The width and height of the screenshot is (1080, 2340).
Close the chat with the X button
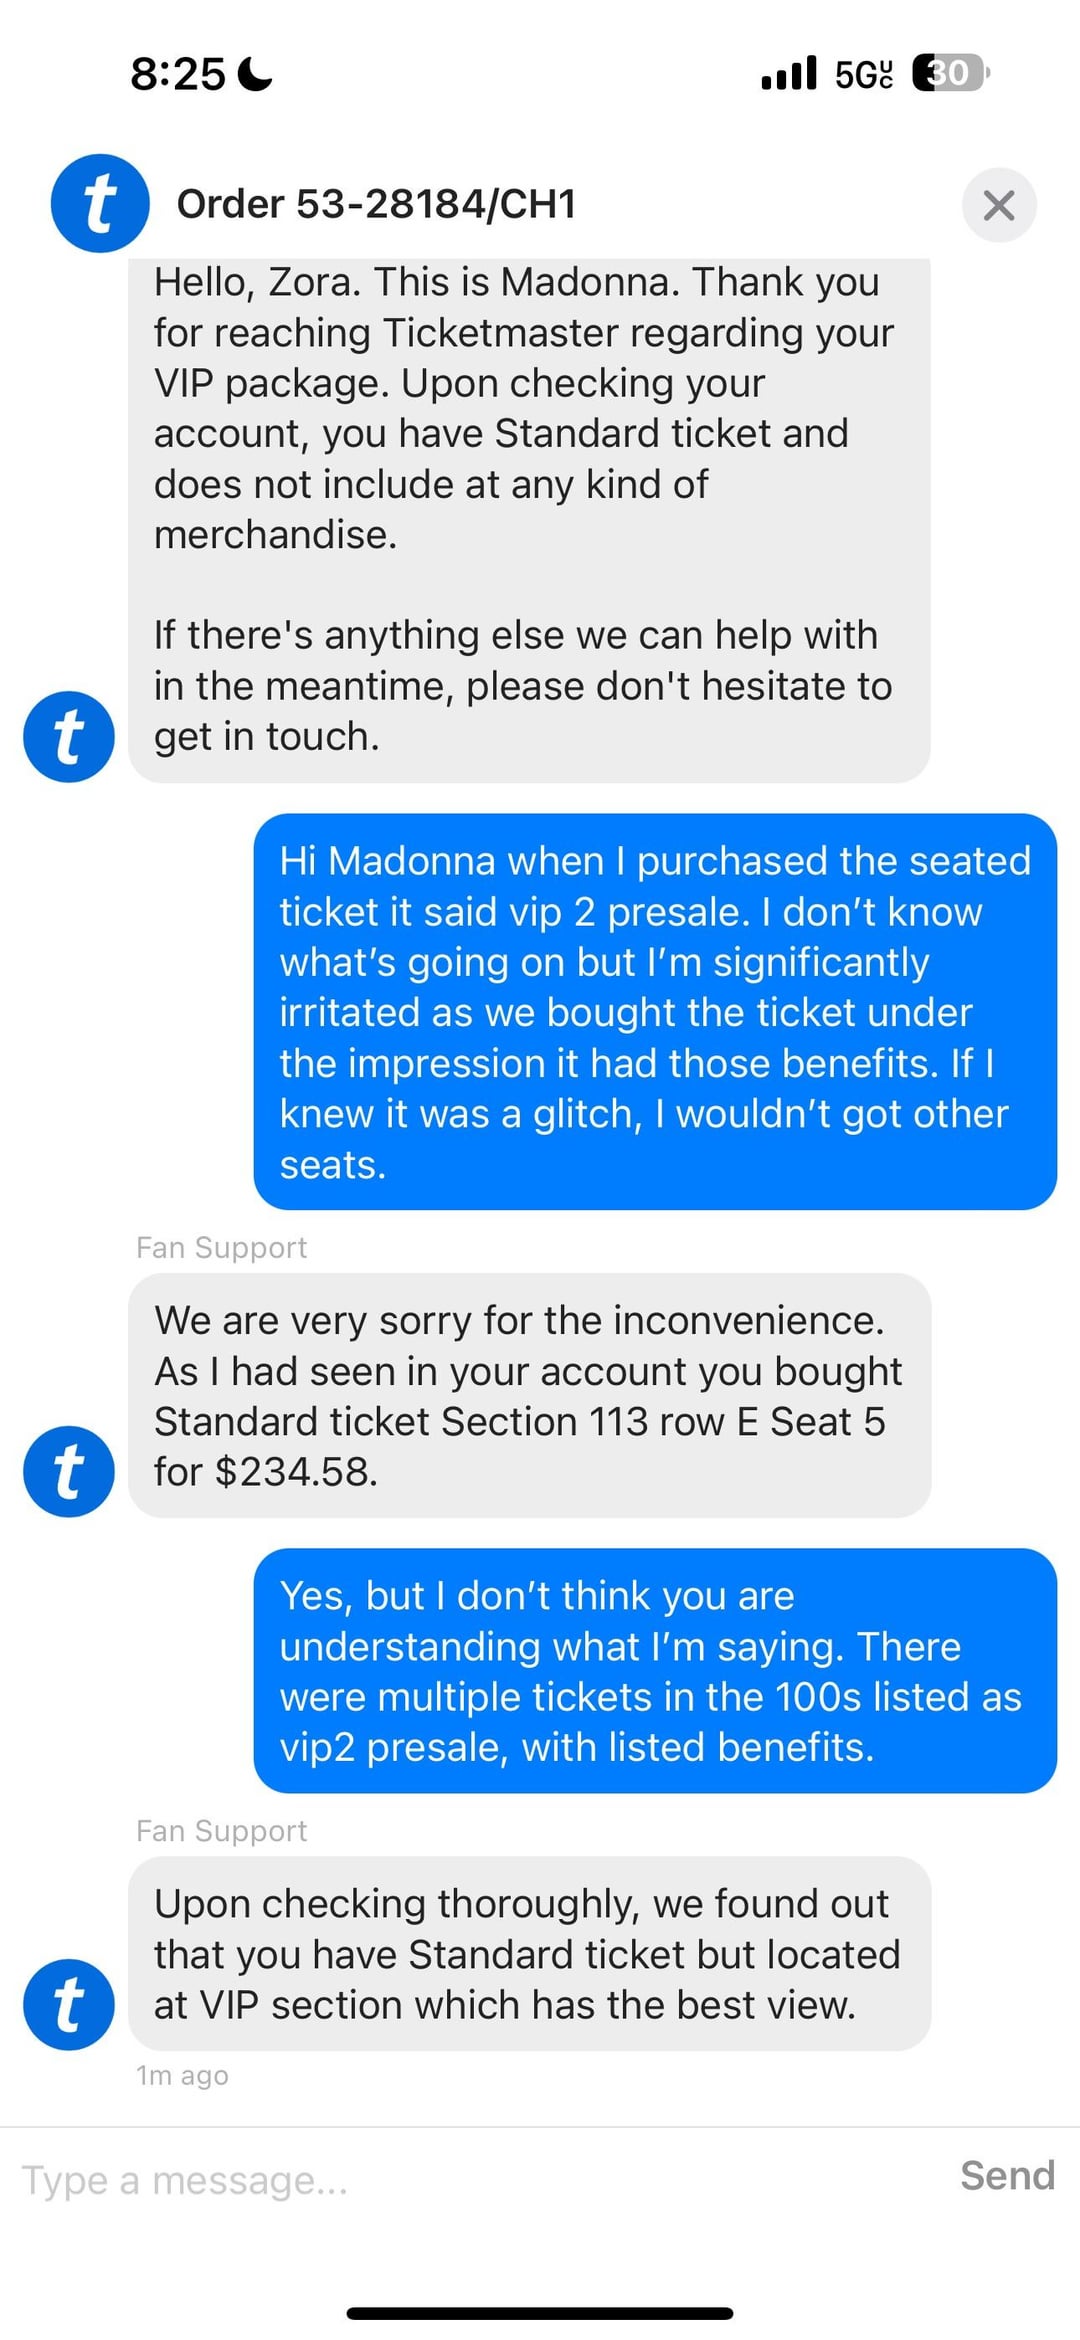(998, 205)
